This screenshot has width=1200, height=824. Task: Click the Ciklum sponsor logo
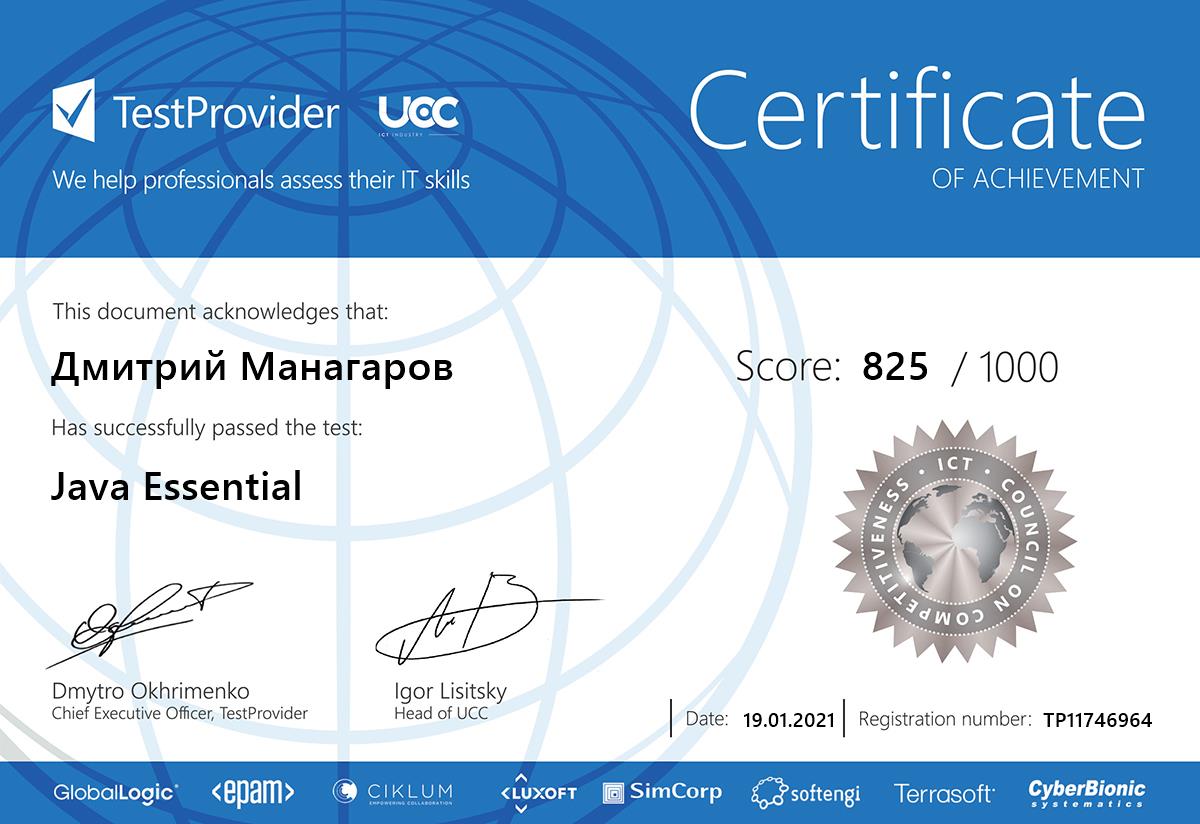(393, 793)
